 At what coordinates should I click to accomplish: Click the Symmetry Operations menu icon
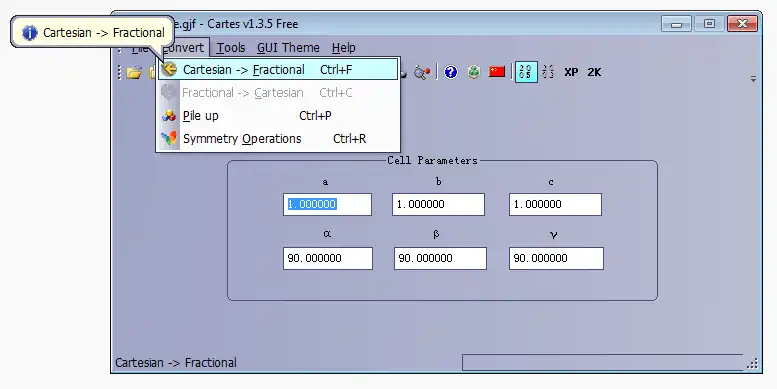169,138
